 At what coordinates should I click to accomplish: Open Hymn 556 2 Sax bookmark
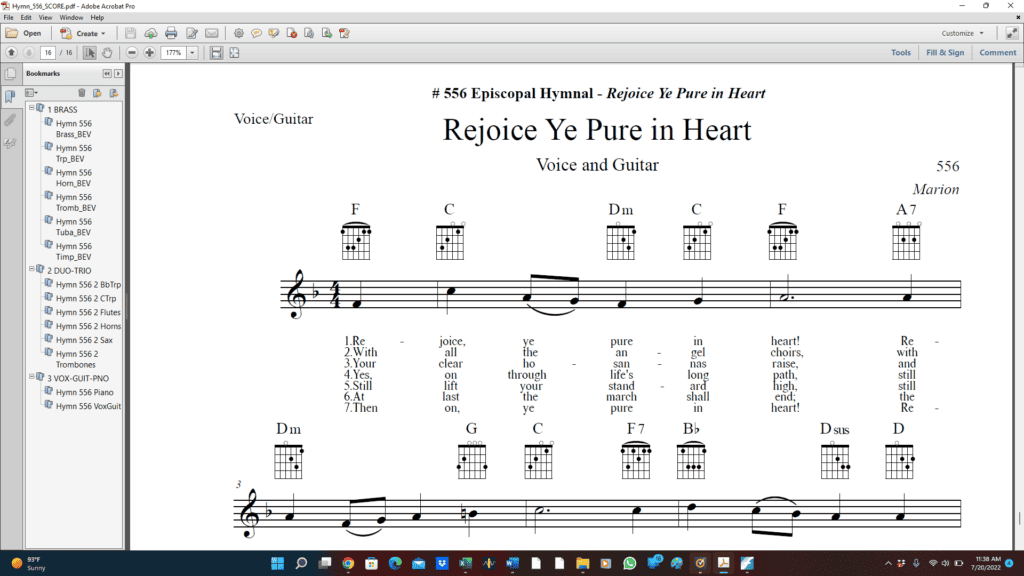point(84,340)
